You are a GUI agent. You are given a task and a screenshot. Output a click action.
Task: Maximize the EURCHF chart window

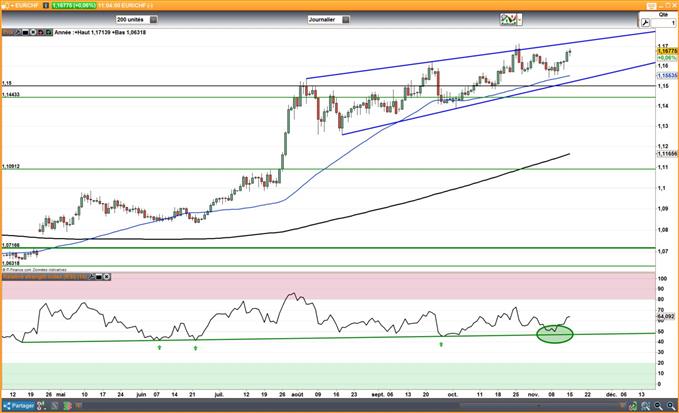(667, 6)
